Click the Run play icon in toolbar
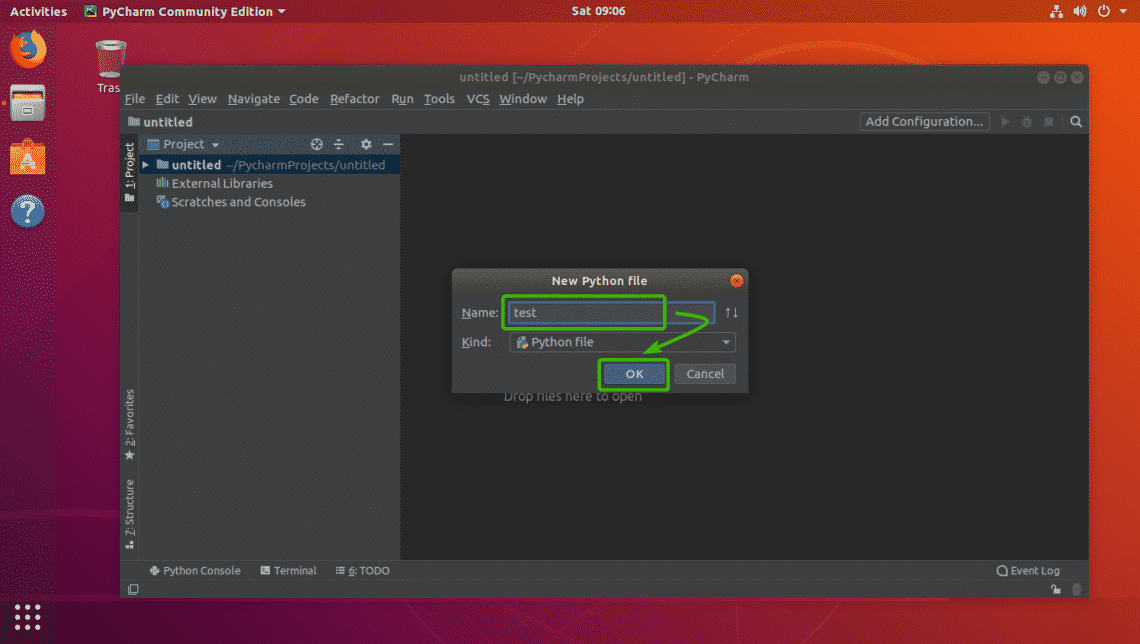1140x644 pixels. (1005, 121)
